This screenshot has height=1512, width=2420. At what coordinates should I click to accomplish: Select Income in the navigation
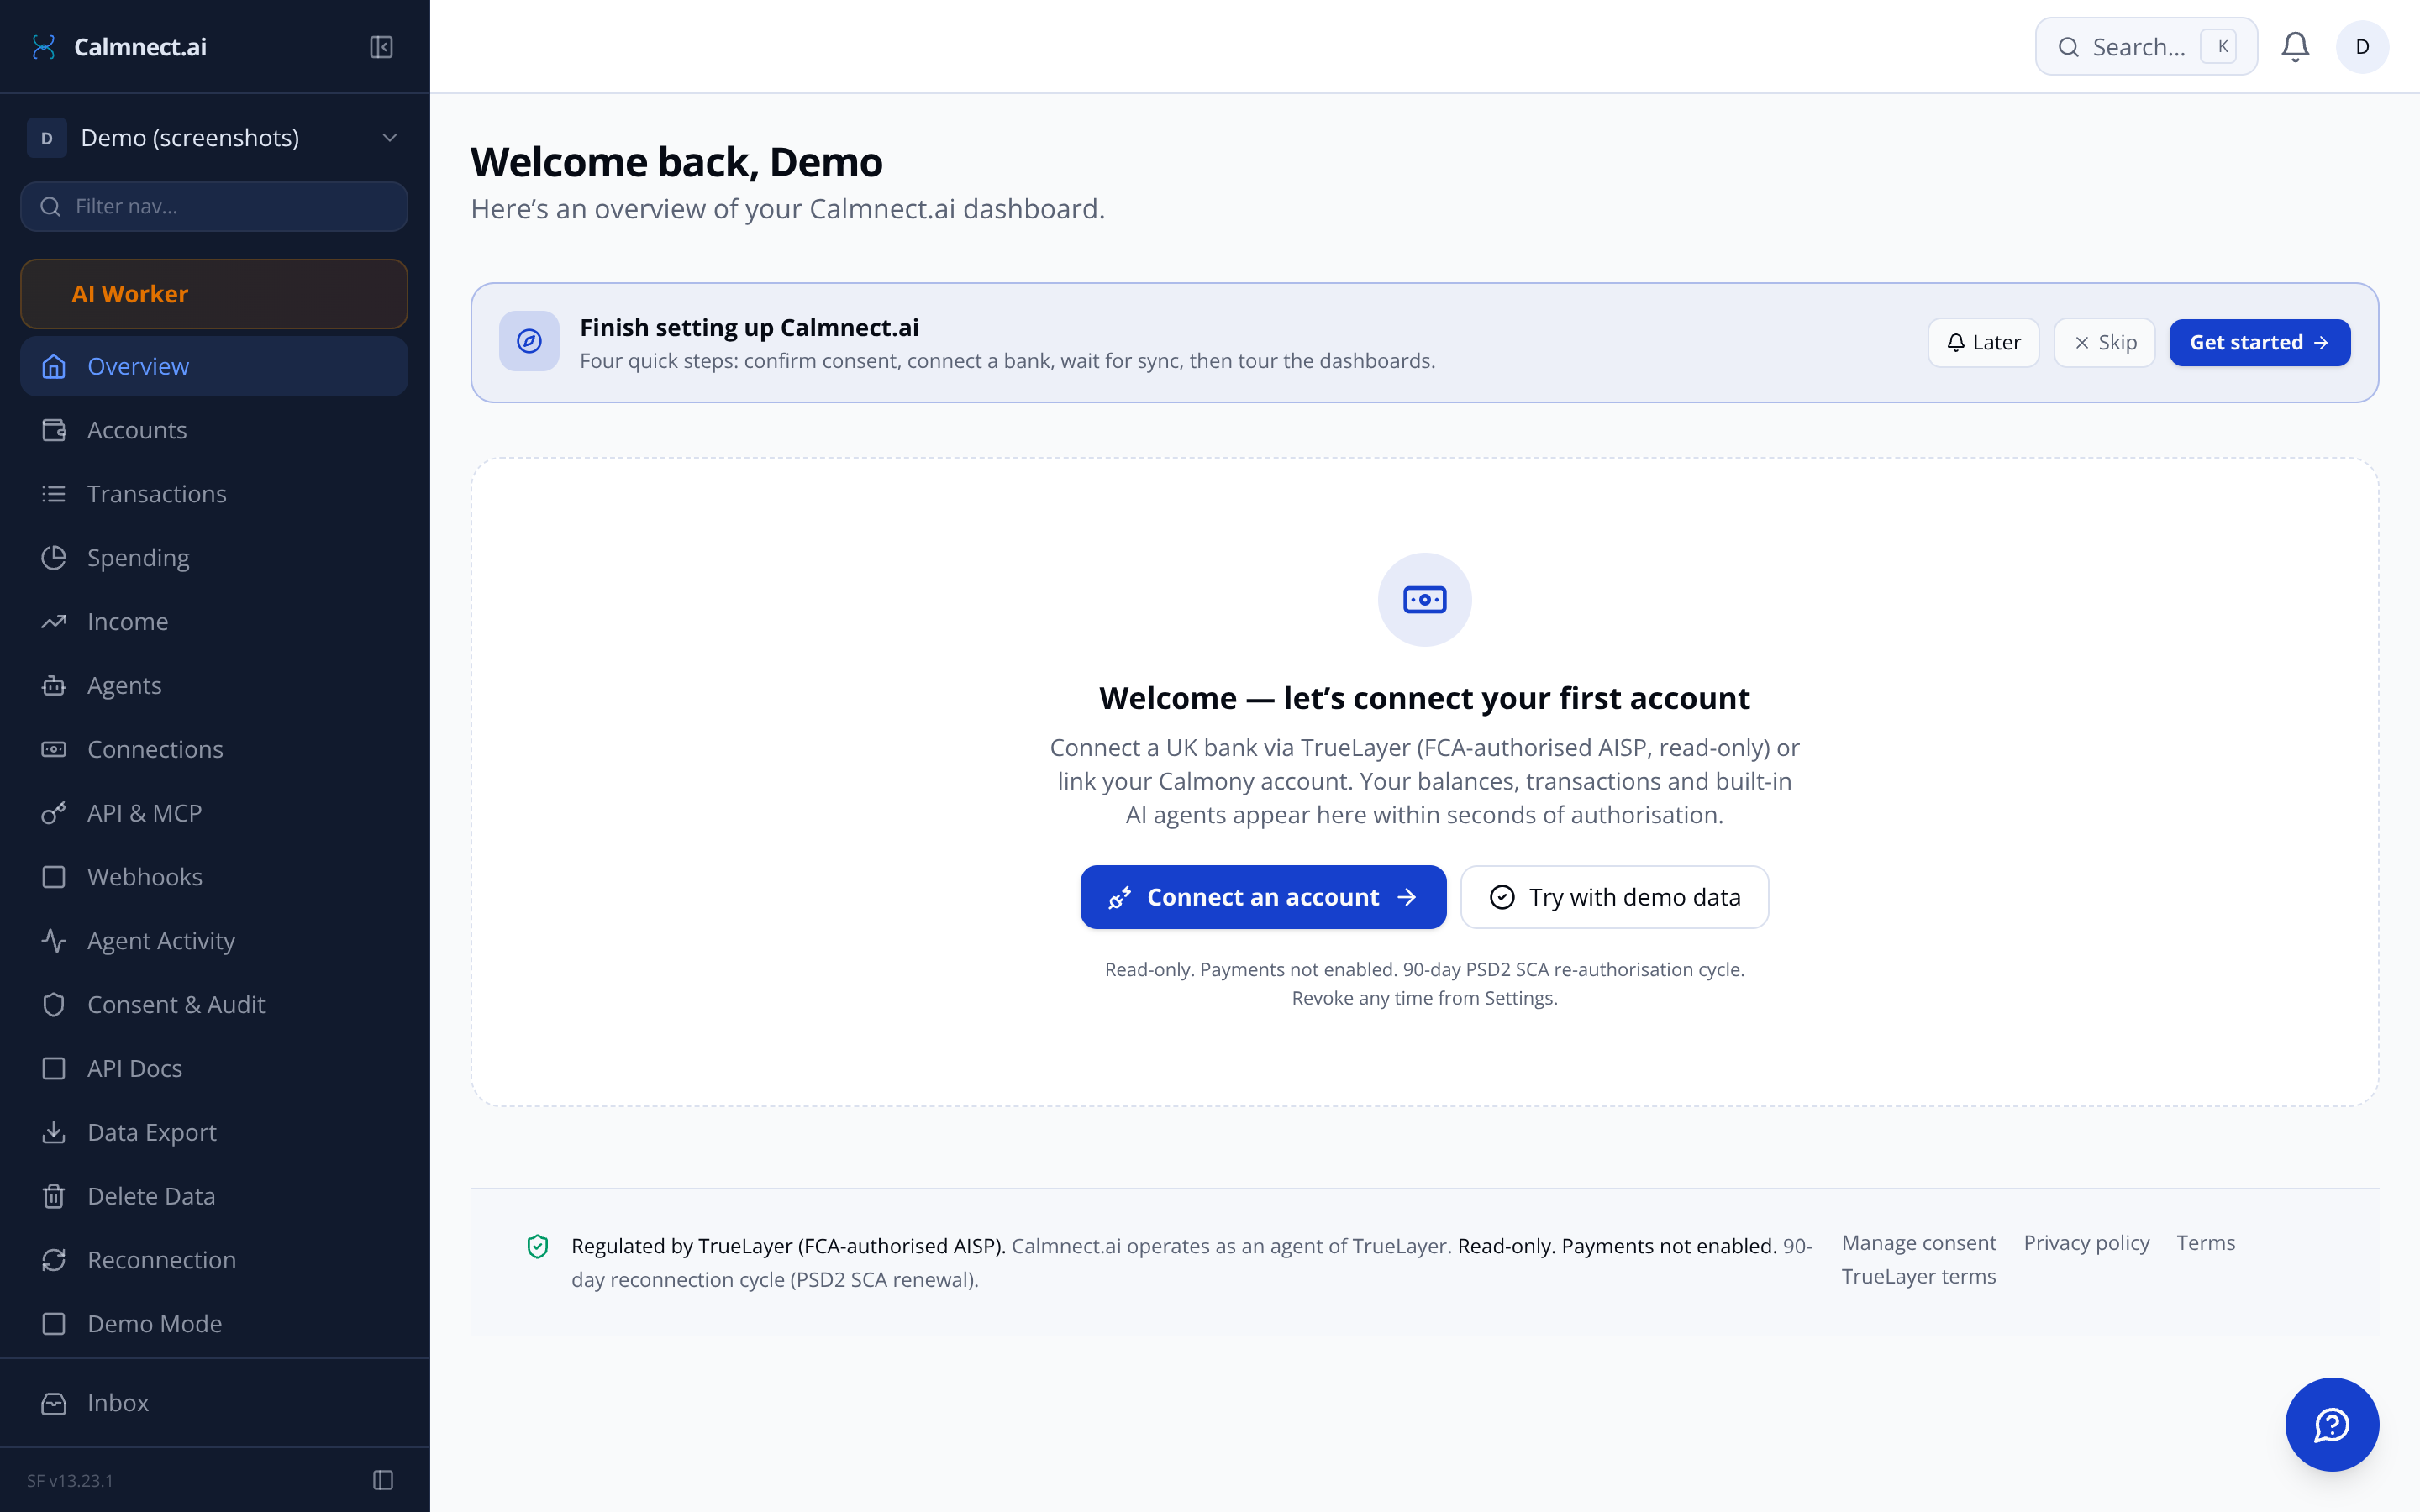pos(214,622)
